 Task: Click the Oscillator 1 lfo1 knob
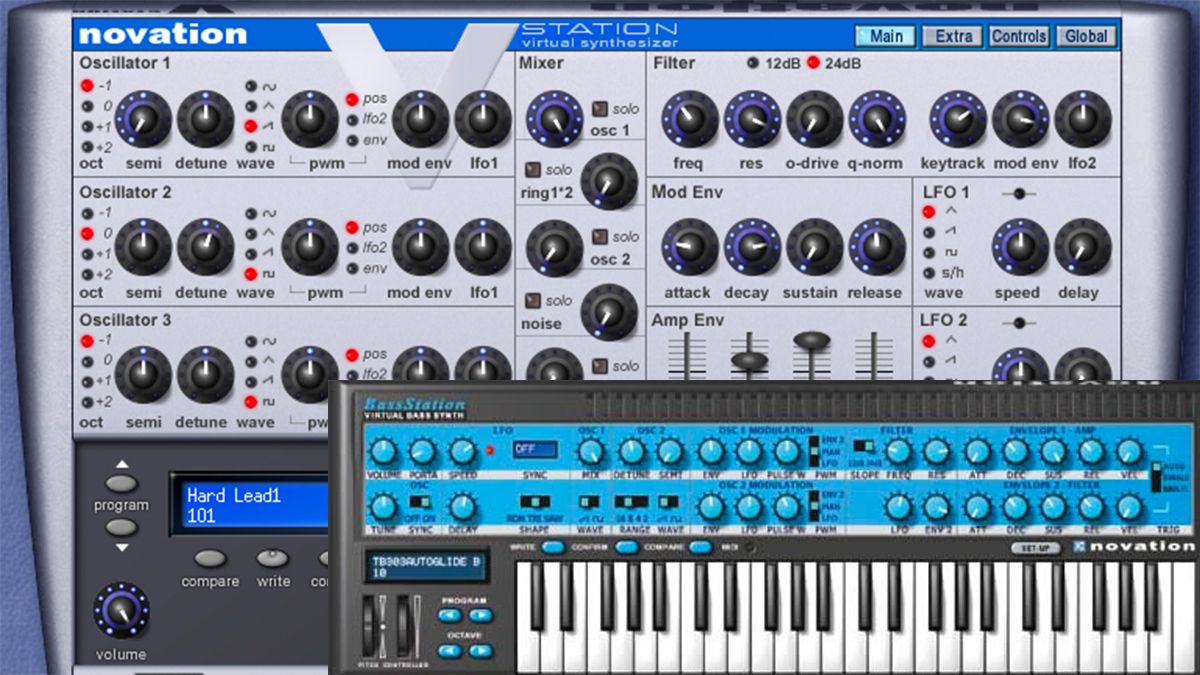483,119
